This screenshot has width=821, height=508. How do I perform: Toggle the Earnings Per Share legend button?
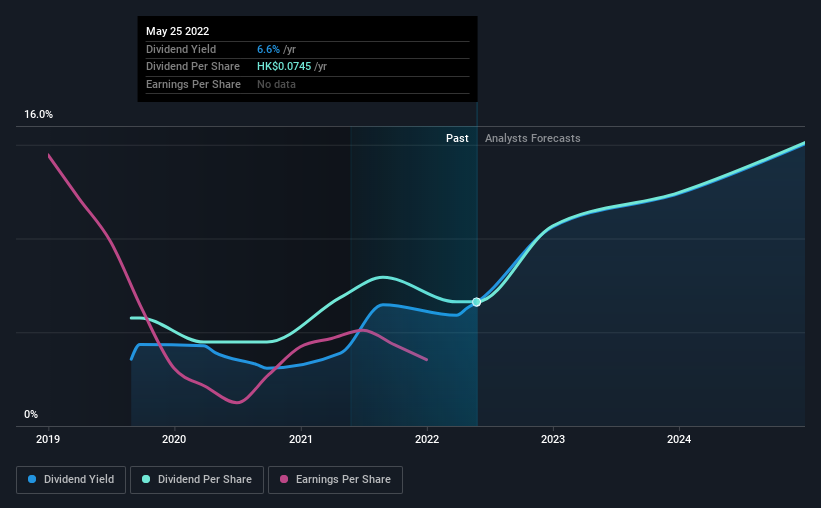335,480
